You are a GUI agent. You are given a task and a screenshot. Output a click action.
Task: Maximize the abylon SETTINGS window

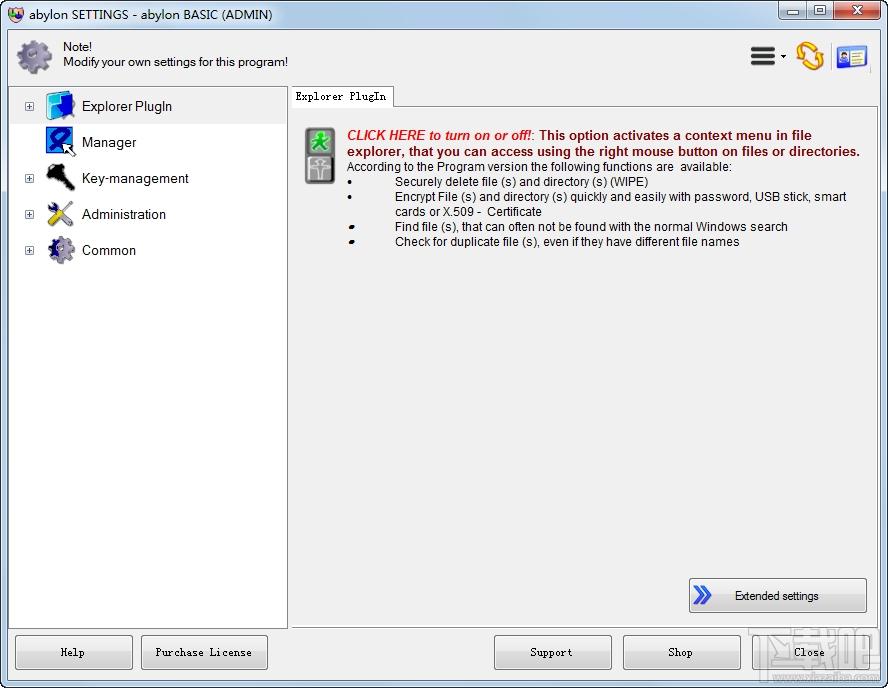pos(819,11)
